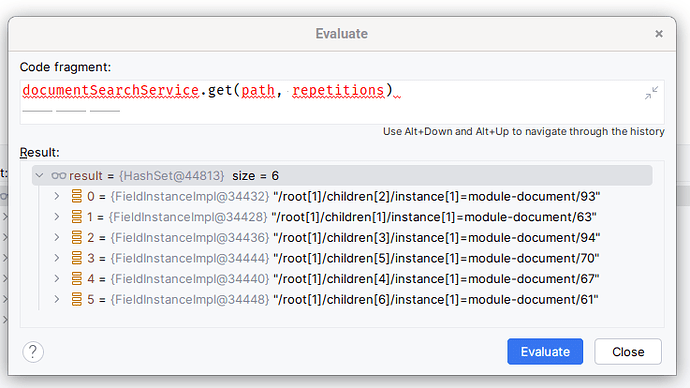The height and width of the screenshot is (388, 690).
Task: Select the path ending module-document/61
Action: coord(436,300)
